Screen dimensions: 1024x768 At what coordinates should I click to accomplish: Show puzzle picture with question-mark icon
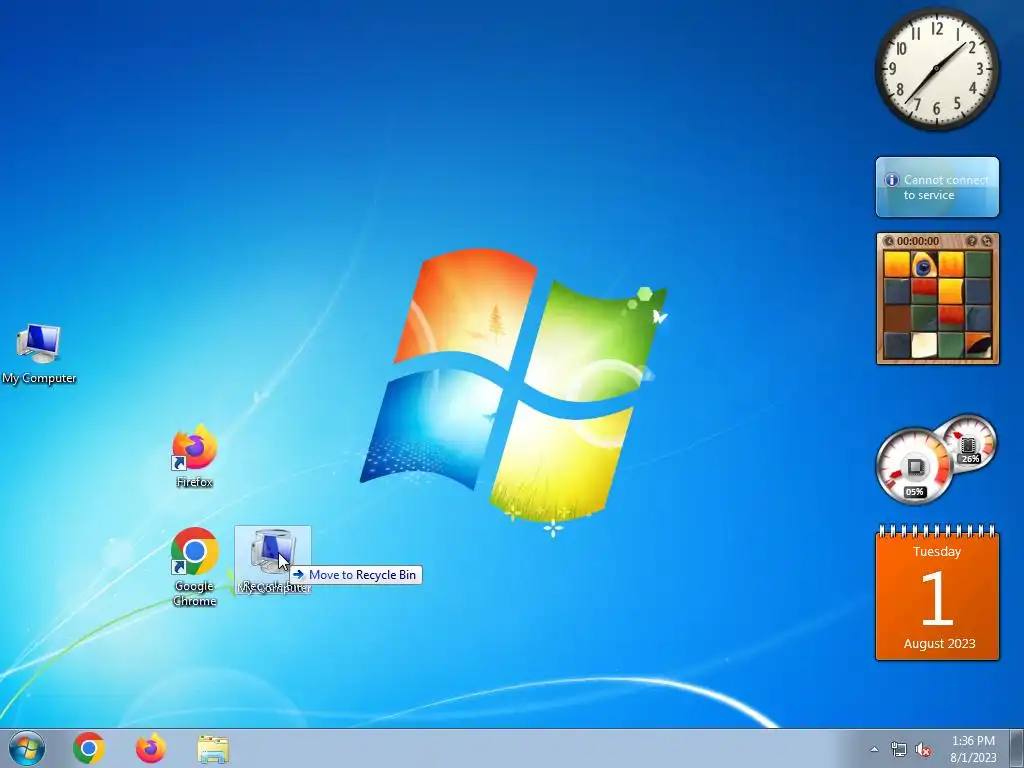point(971,241)
